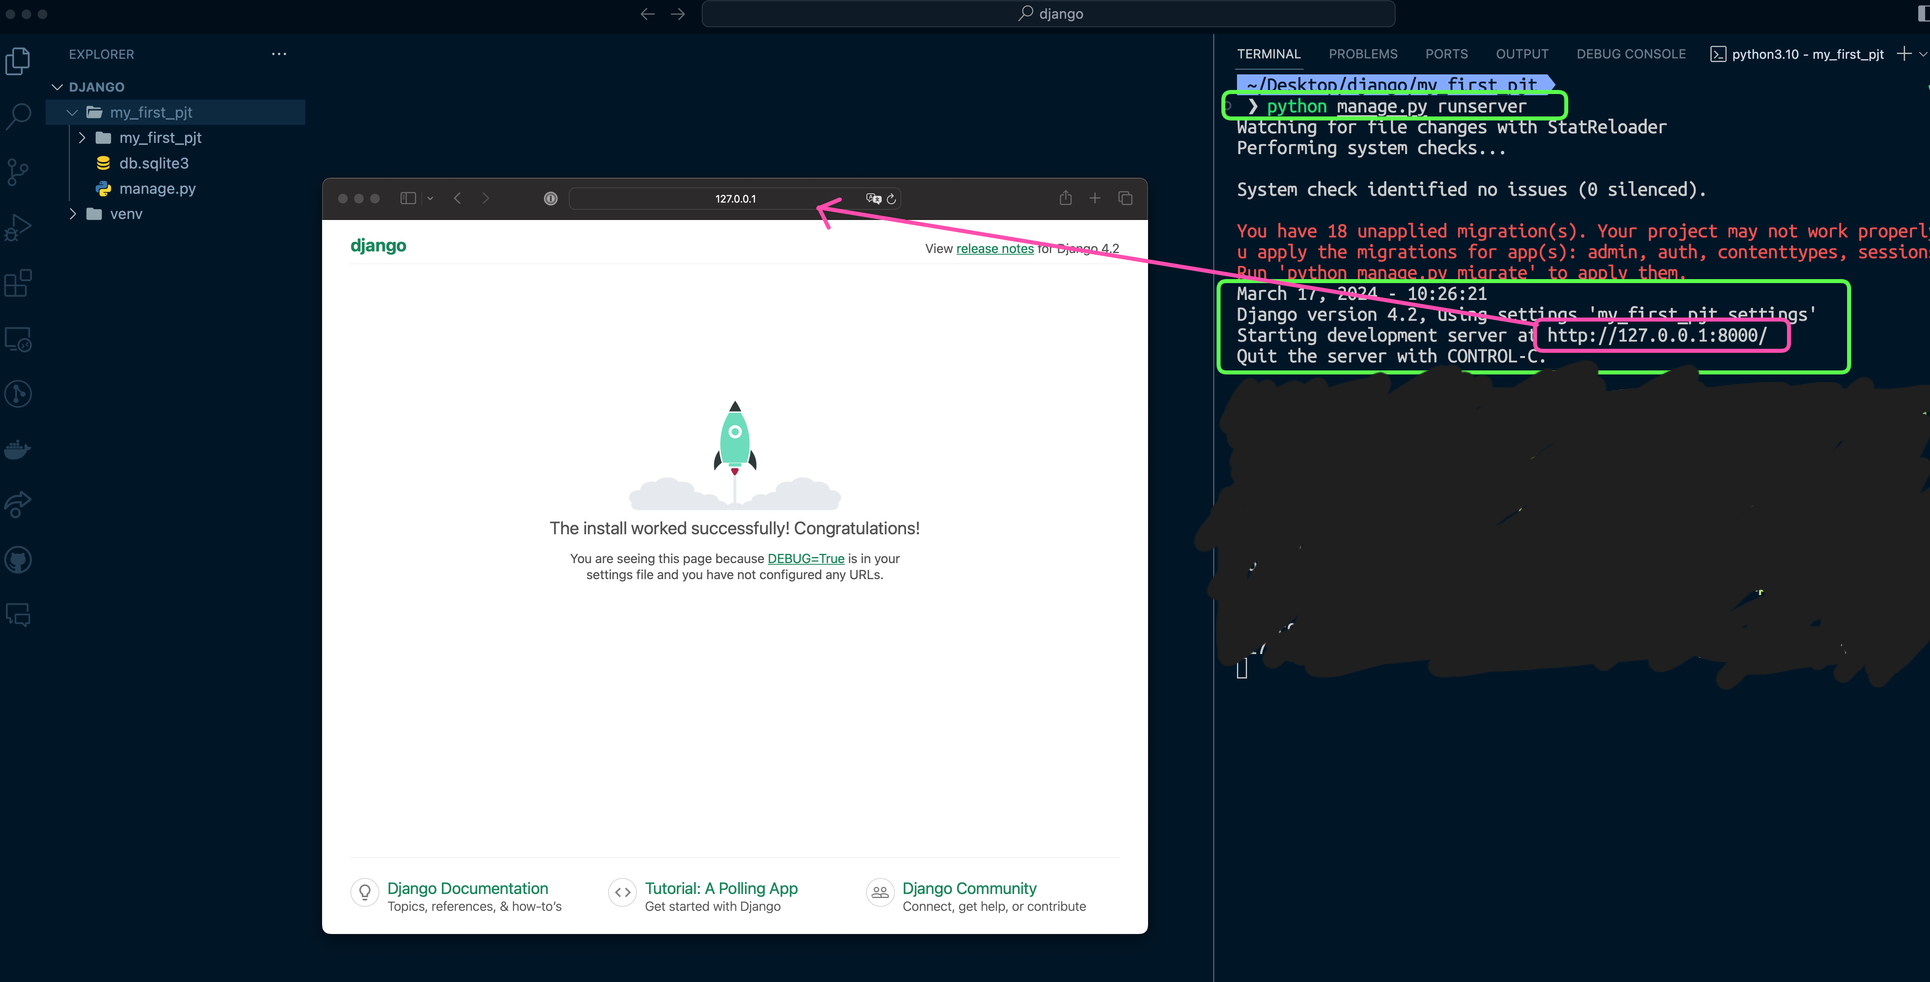The height and width of the screenshot is (982, 1930).
Task: Click the Safari share button
Action: (x=1066, y=198)
